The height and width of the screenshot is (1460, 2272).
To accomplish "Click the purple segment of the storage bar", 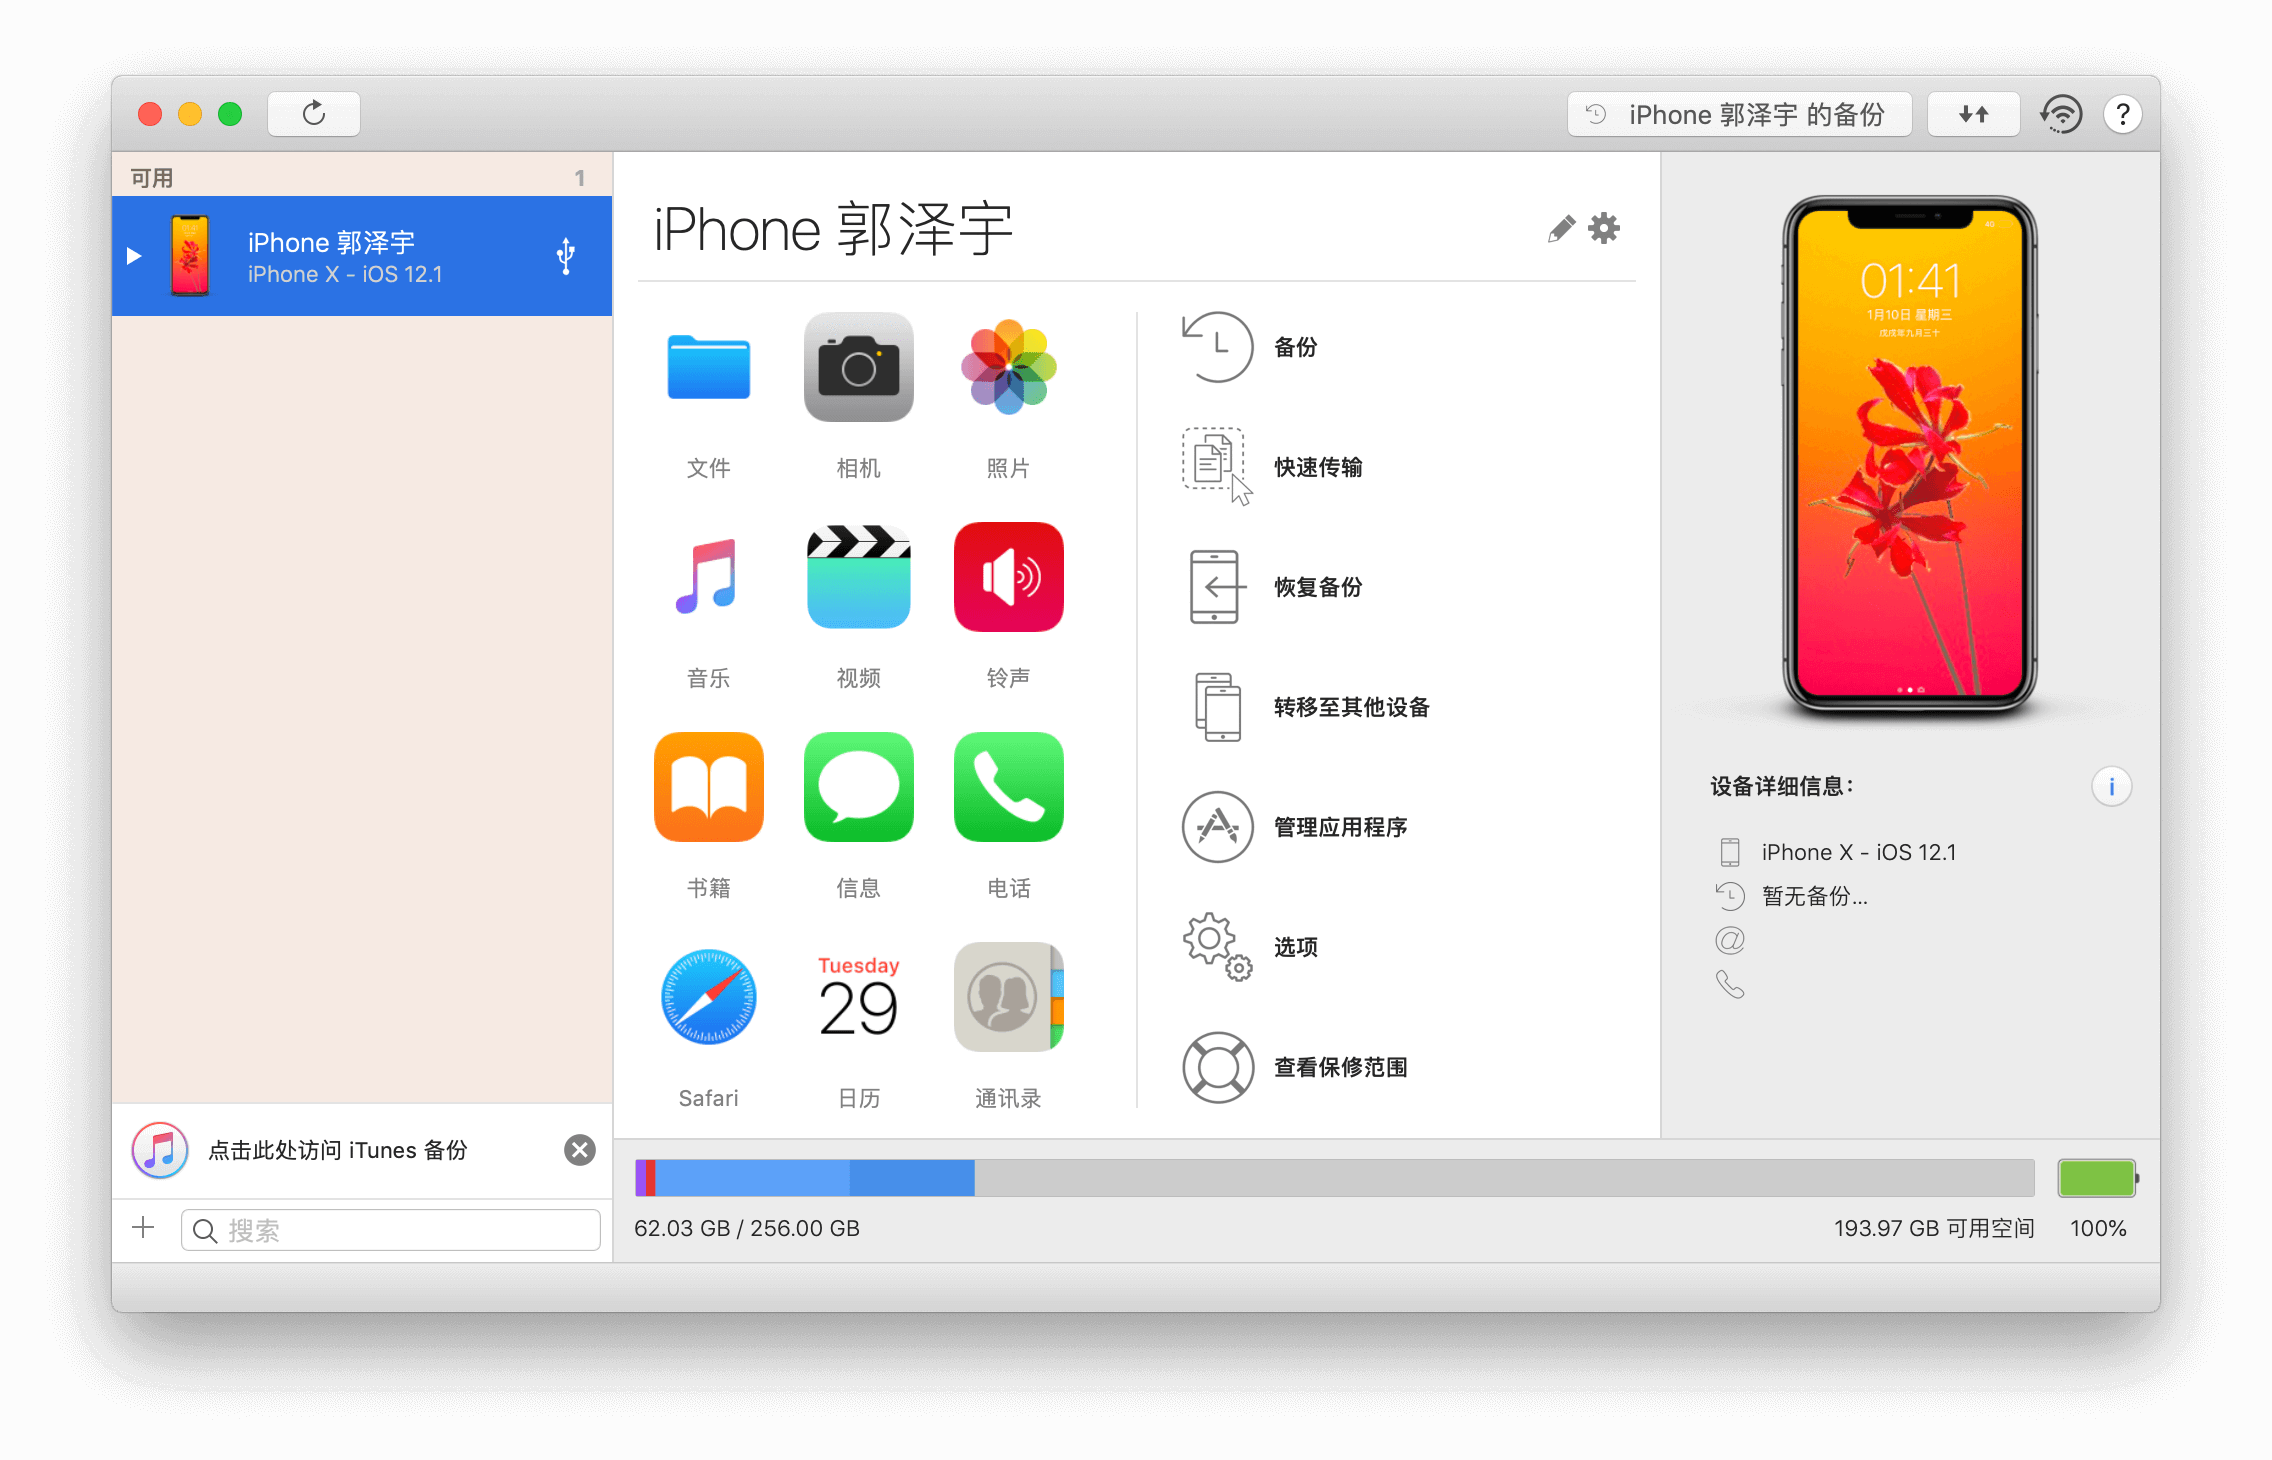I will [640, 1178].
